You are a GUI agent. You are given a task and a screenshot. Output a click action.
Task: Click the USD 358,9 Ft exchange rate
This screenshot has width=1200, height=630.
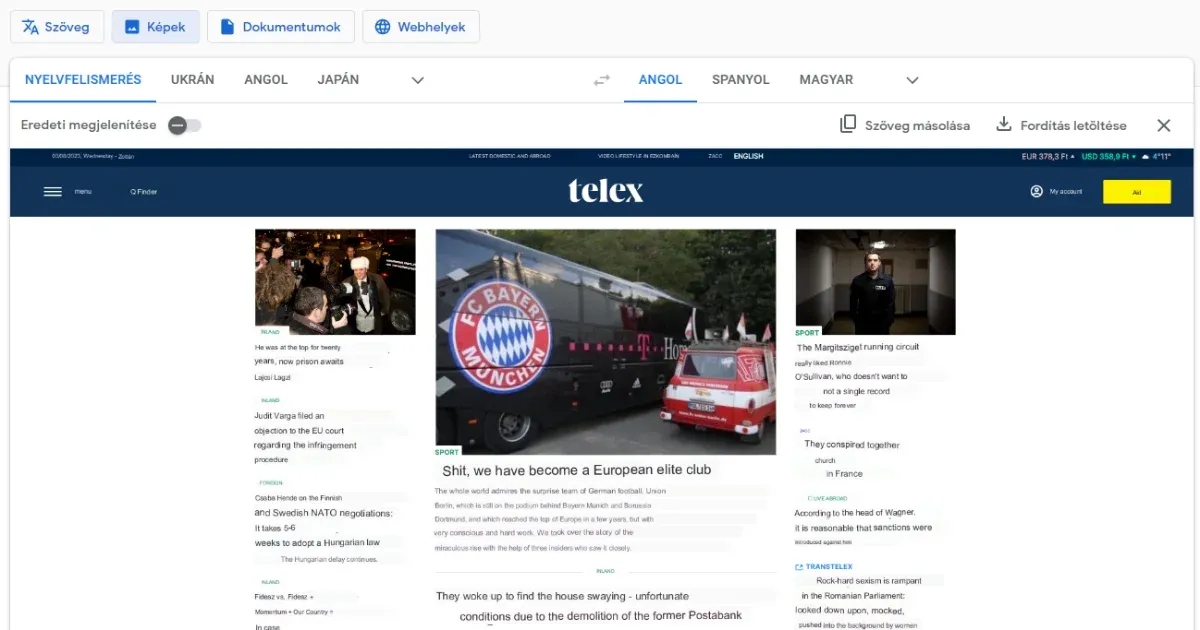point(1109,156)
